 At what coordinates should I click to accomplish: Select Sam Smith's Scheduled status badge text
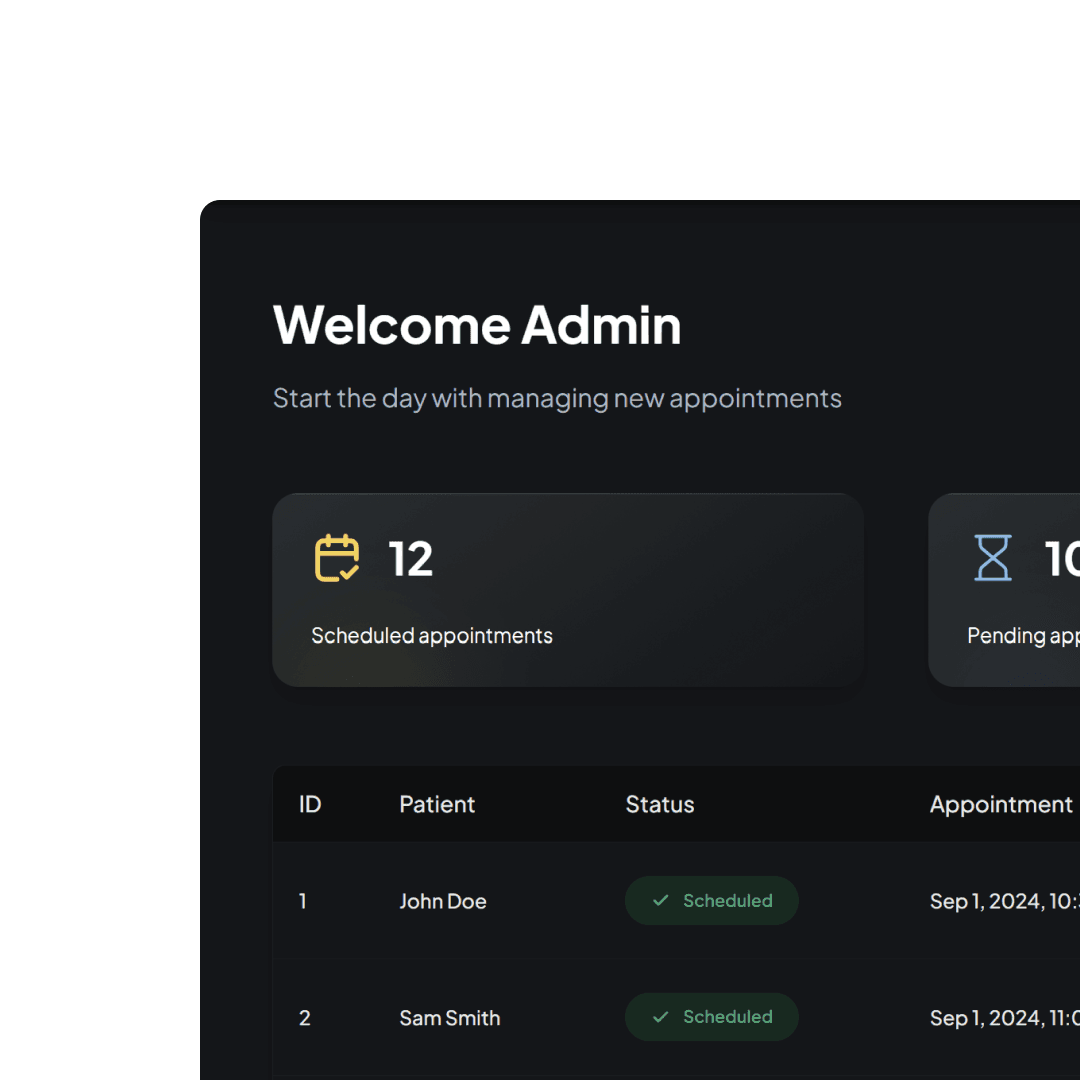(x=727, y=1017)
